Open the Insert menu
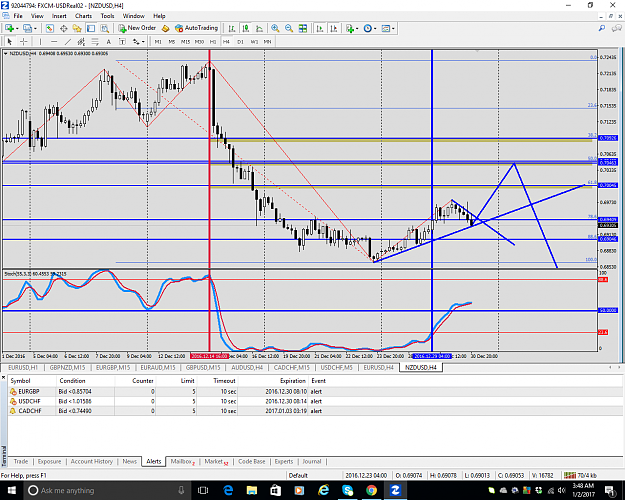The height and width of the screenshot is (500, 625). 59,16
